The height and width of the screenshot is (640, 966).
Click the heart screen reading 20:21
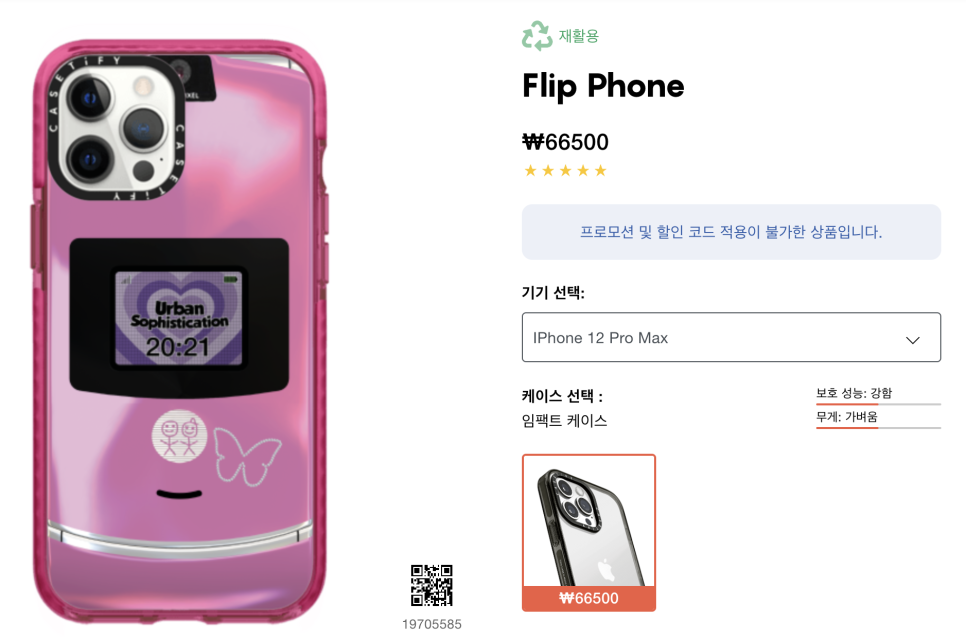179,318
